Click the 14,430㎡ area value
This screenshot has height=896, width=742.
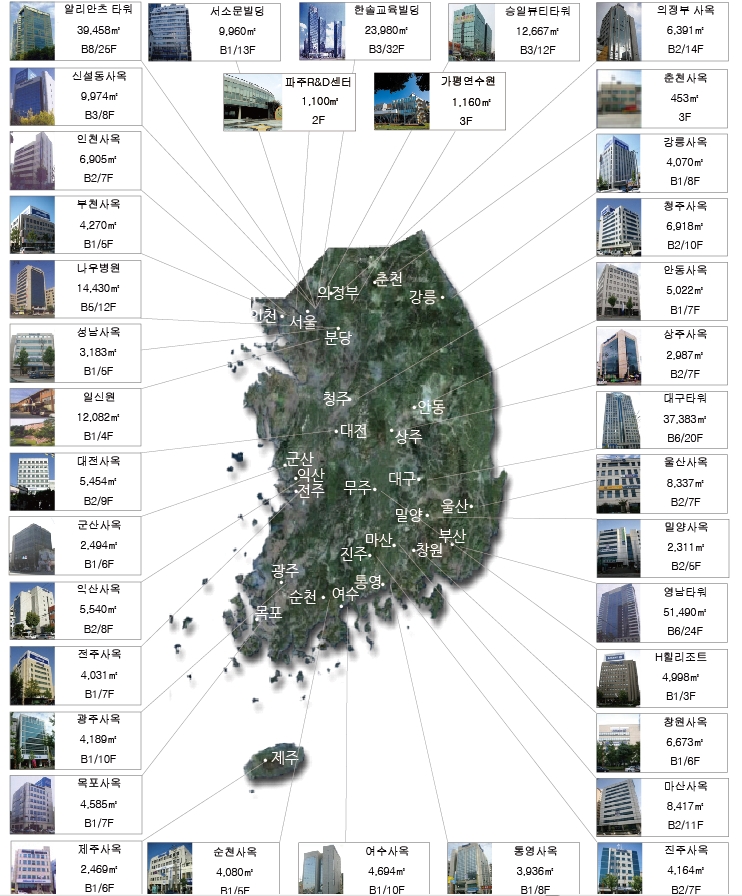(98, 288)
